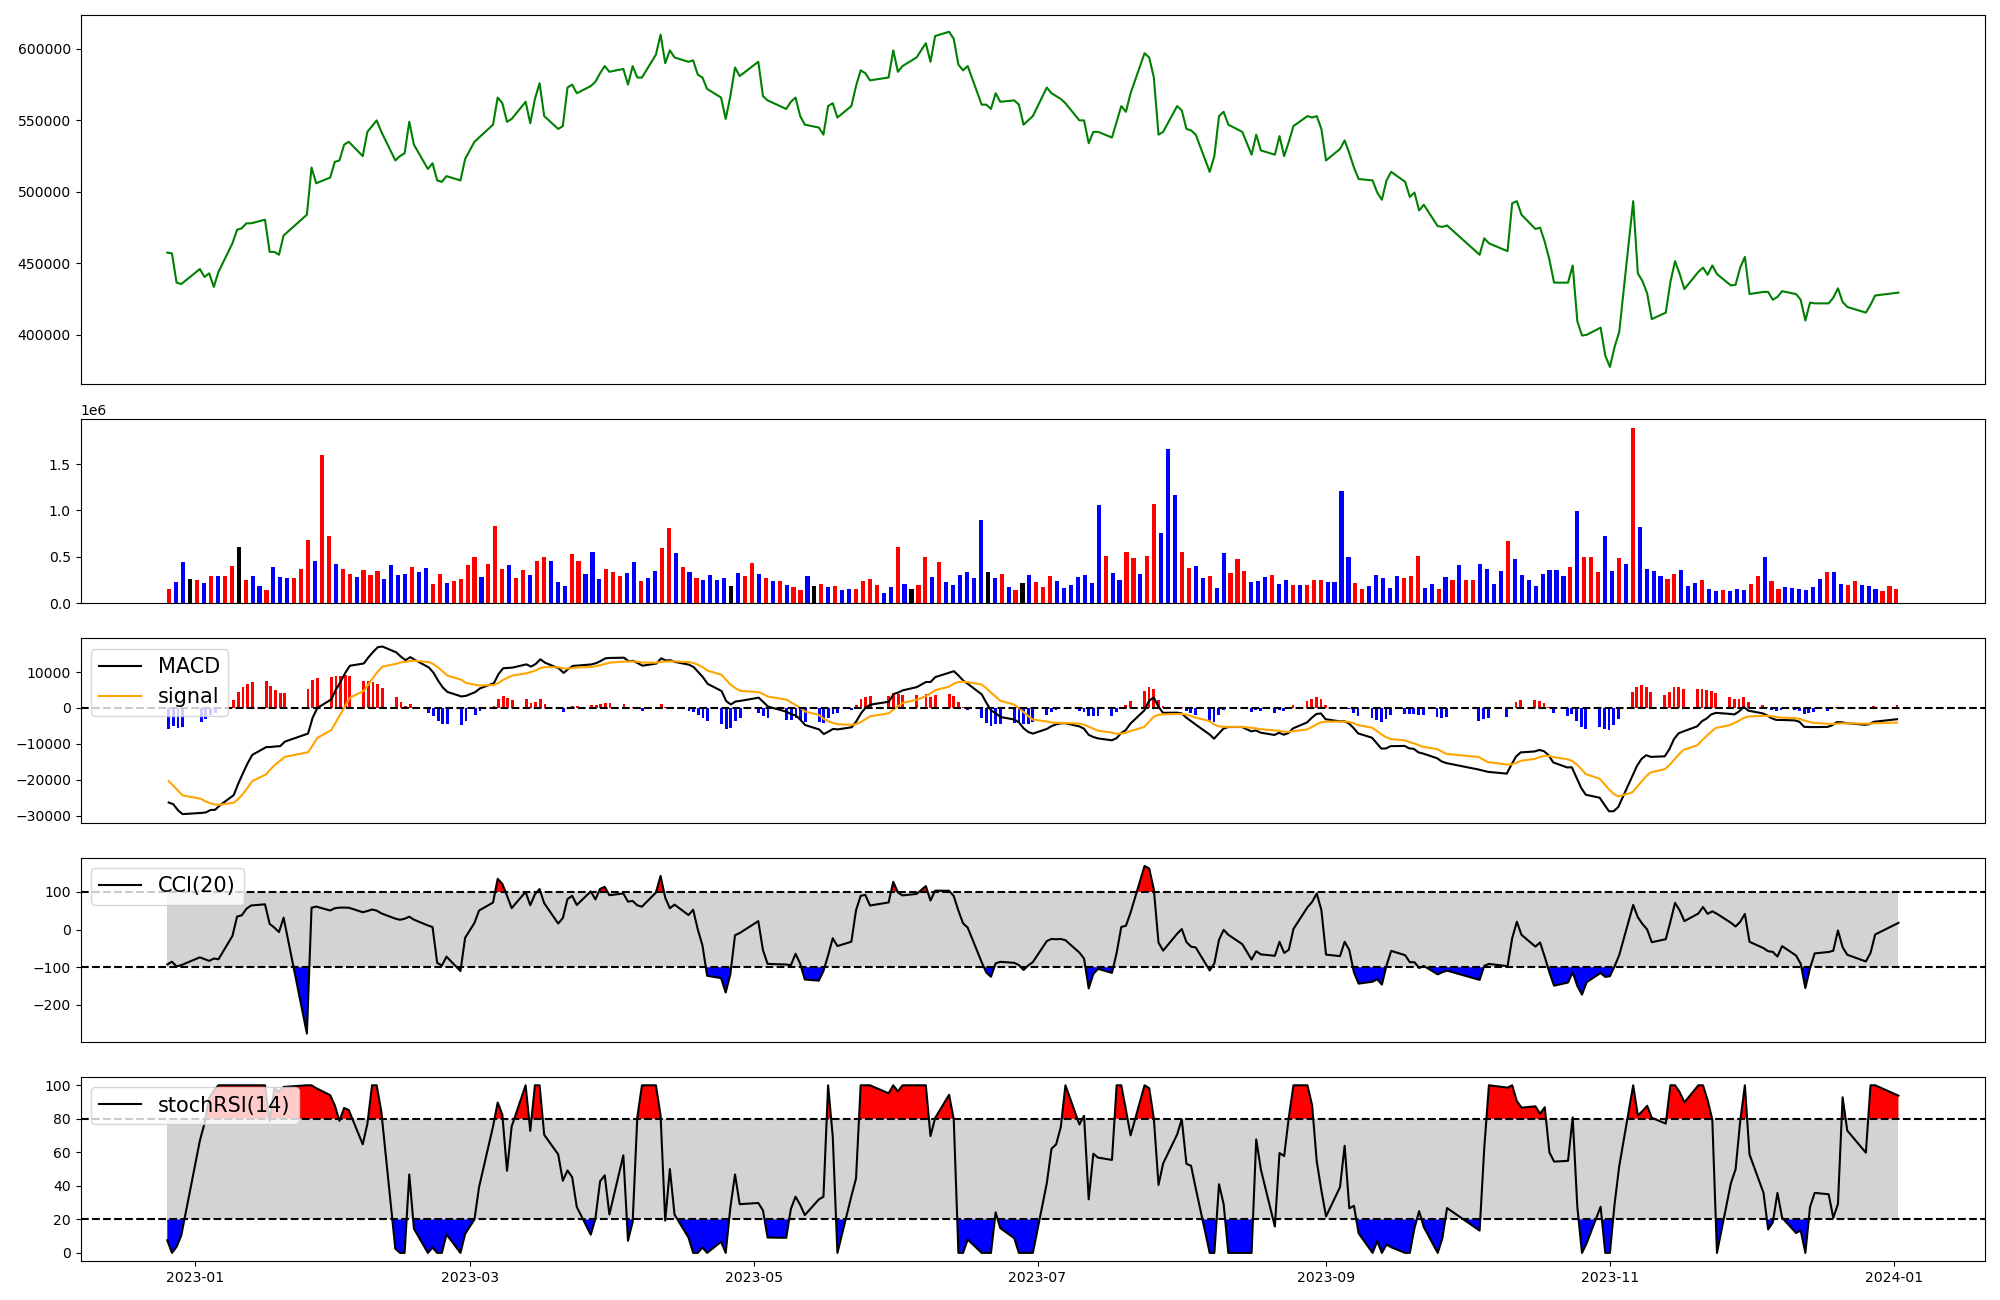The image size is (2000, 1300).
Task: Click the 80 level label on stochRSI axis
Action: click(x=62, y=1120)
